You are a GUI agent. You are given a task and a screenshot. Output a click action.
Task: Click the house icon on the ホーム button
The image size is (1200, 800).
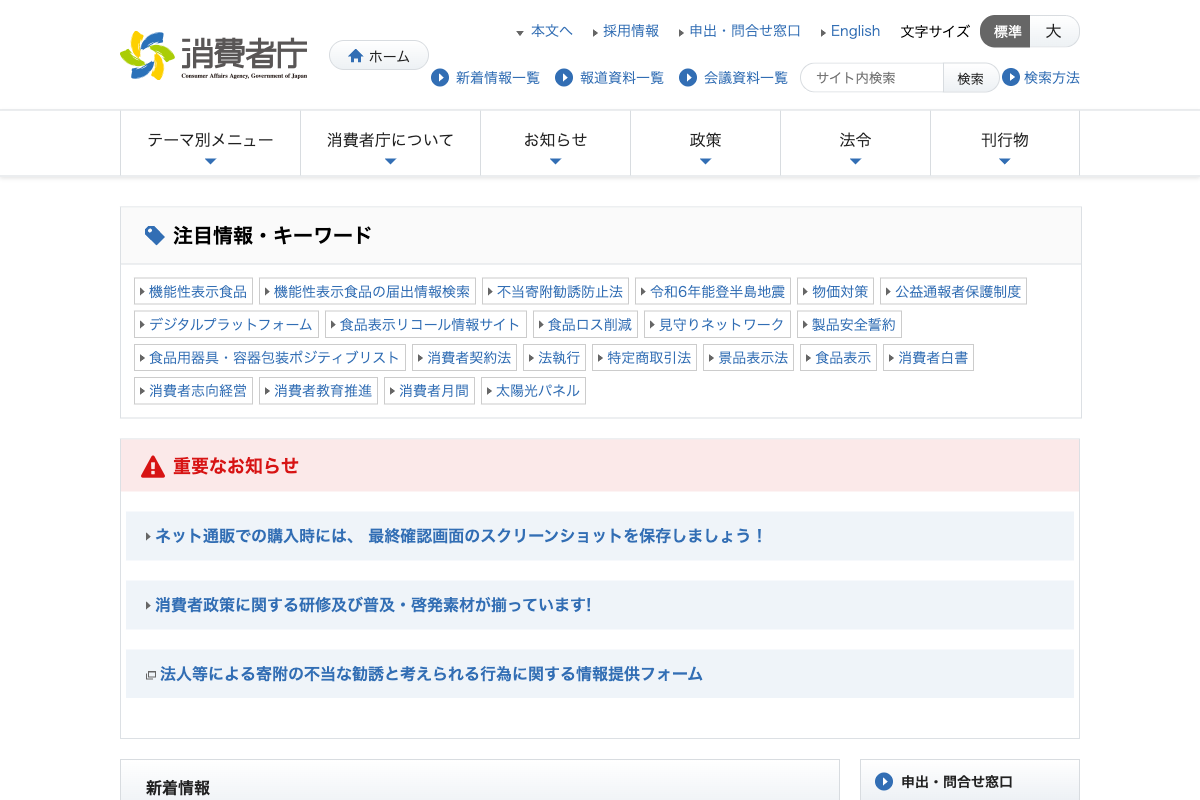[x=355, y=56]
